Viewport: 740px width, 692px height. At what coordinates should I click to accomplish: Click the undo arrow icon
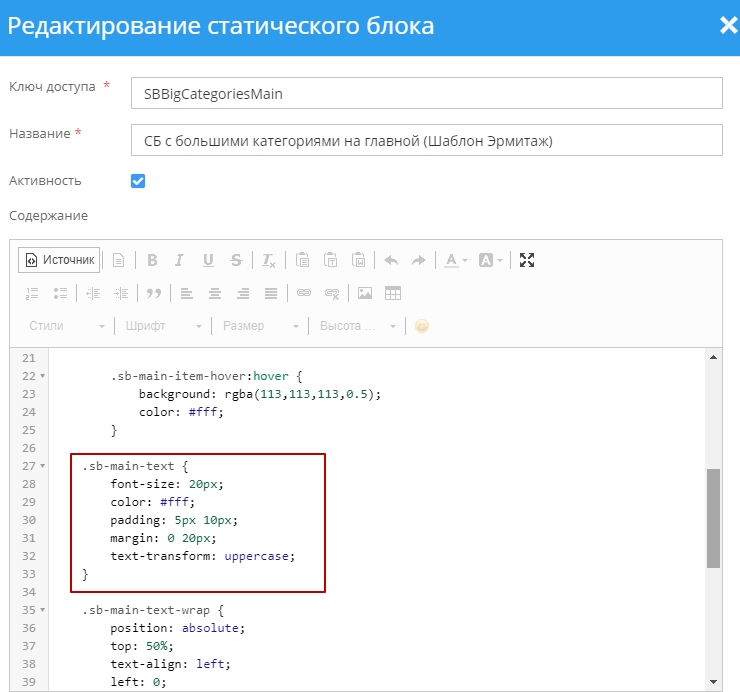391,260
